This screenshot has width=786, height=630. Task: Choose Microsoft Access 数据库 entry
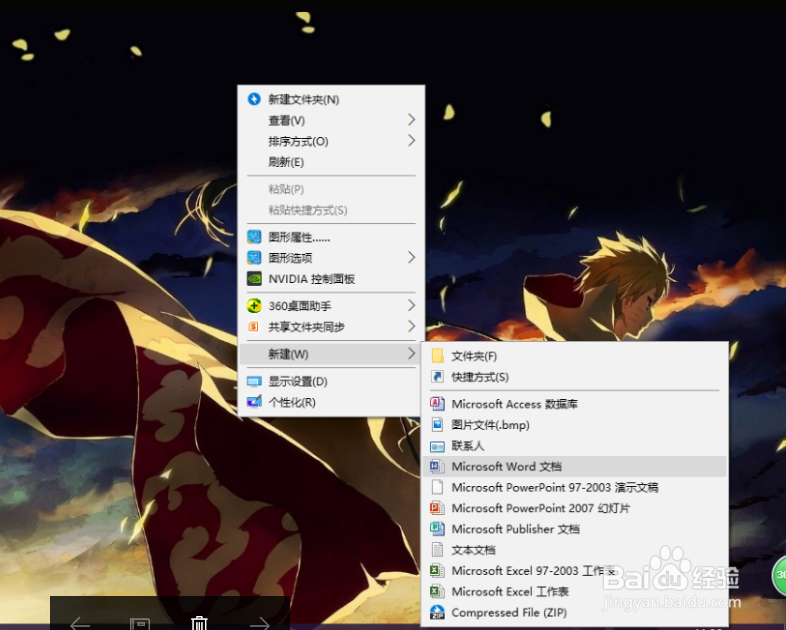[574, 404]
